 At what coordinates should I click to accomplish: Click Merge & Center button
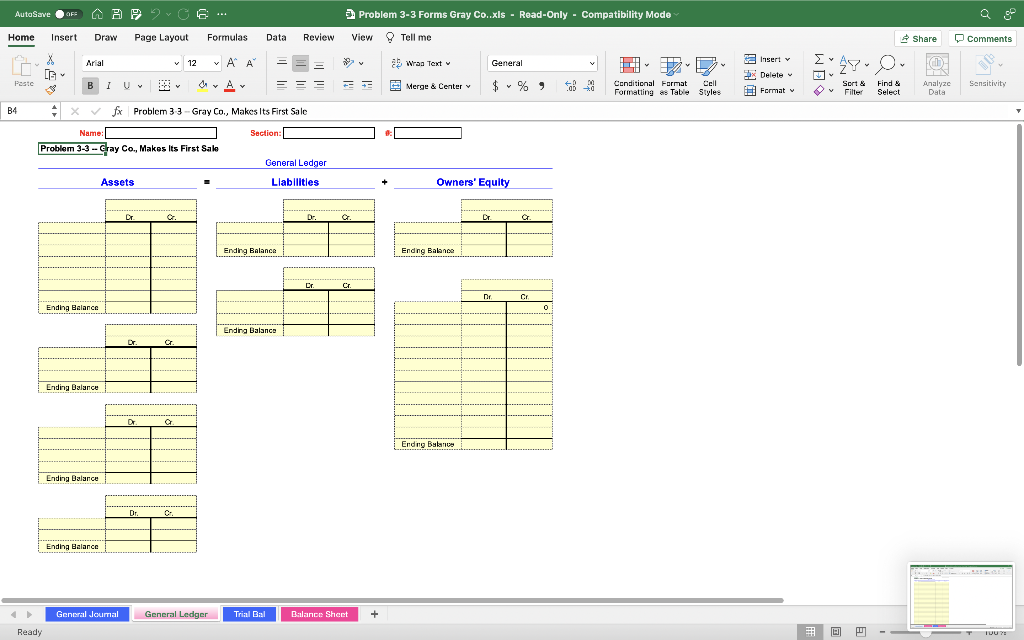point(430,86)
